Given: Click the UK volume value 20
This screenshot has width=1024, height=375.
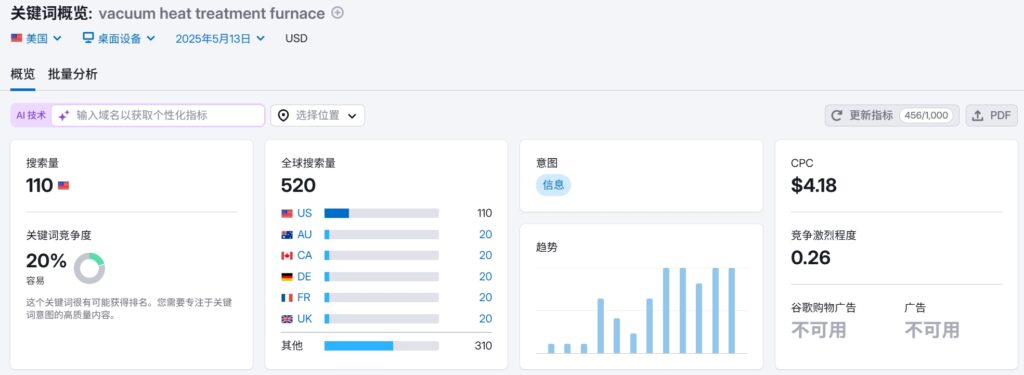Looking at the screenshot, I should 485,319.
